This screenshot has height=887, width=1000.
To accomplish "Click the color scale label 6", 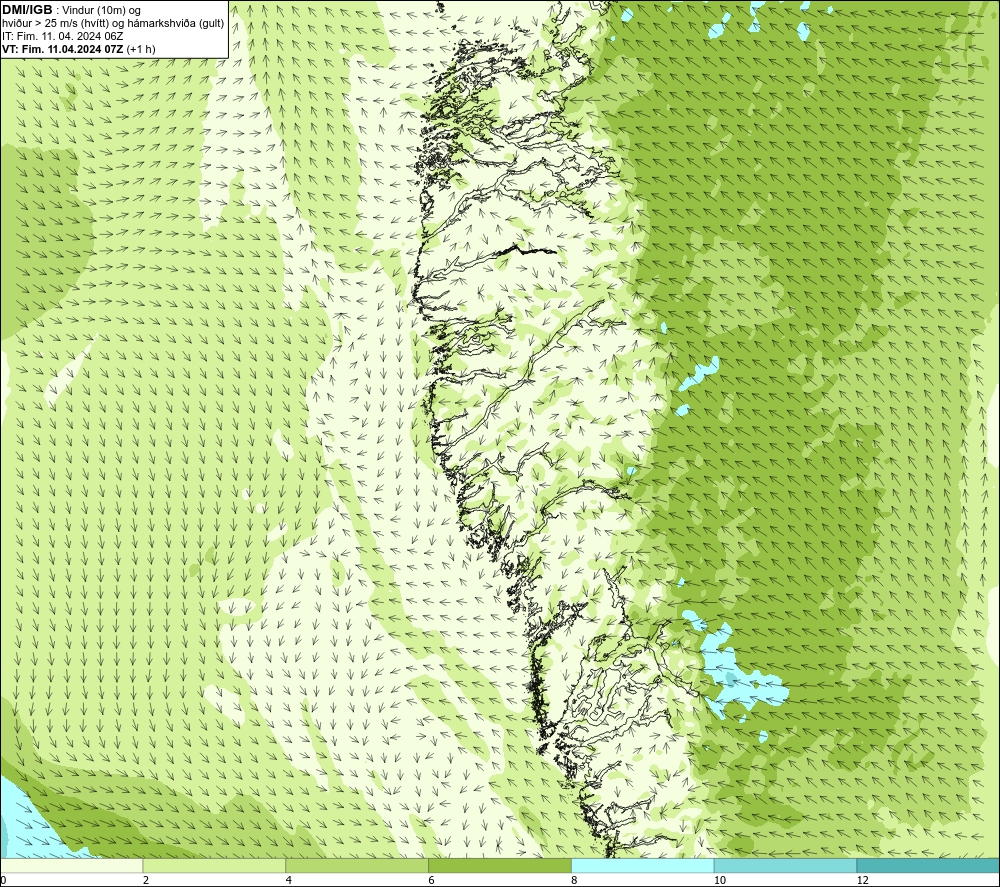I will click(432, 880).
